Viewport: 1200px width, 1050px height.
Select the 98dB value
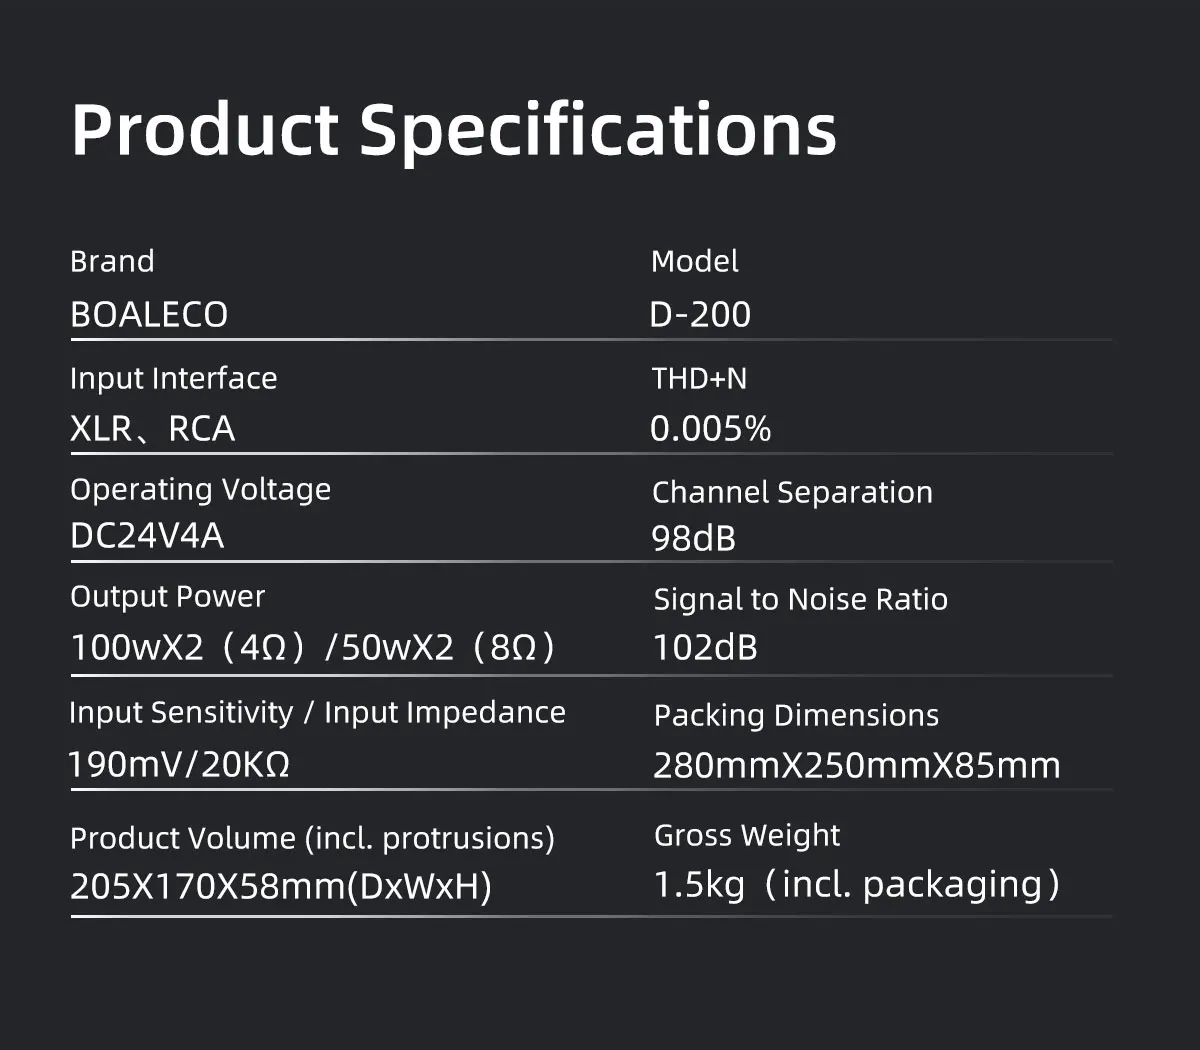point(694,539)
